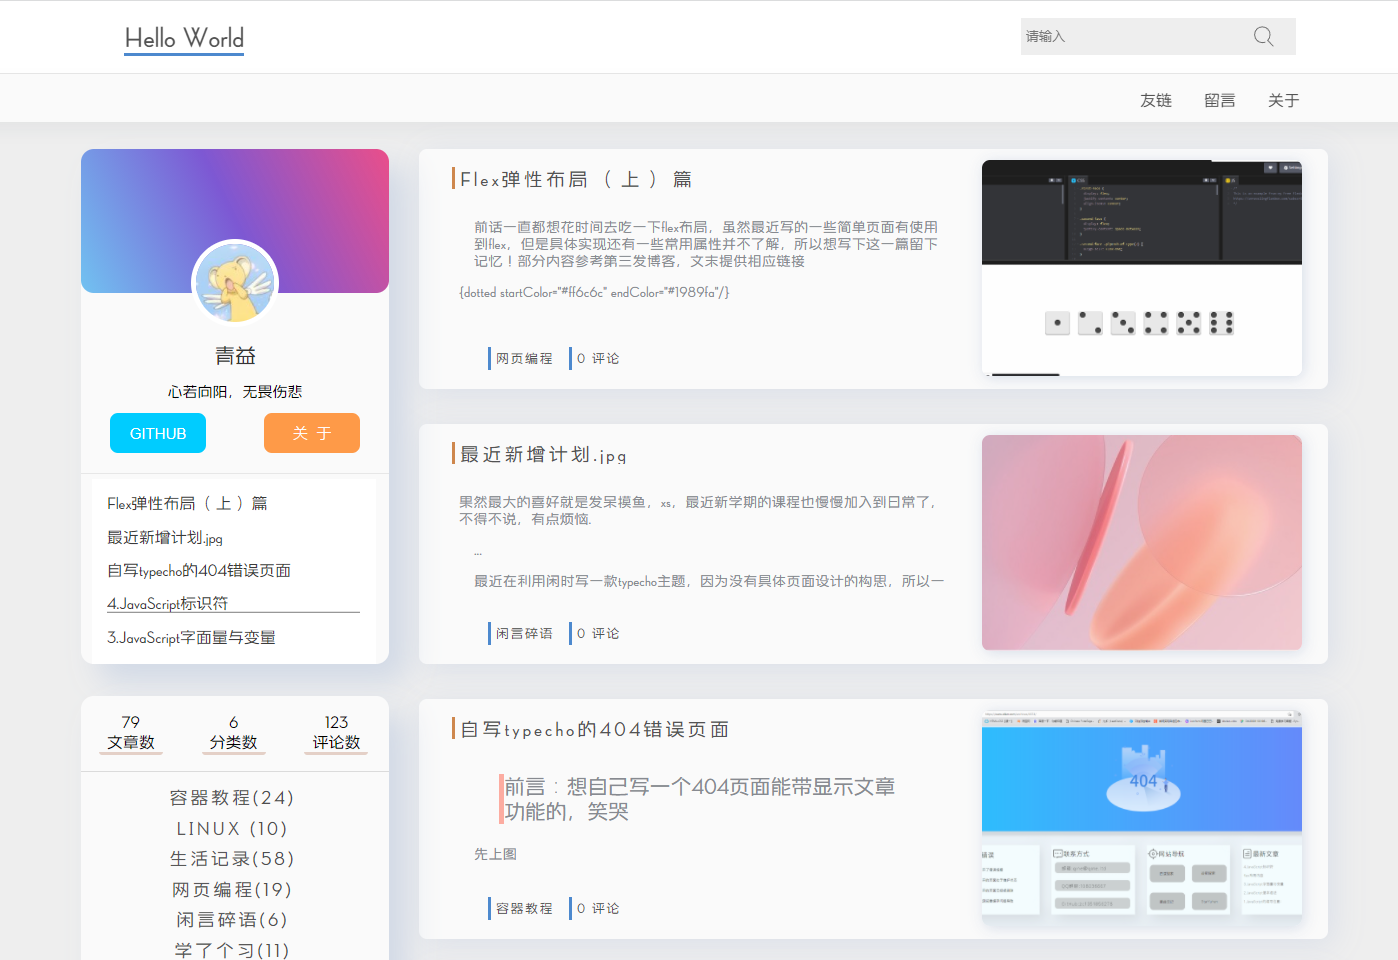
Task: Go to the 留言 navigation page
Action: [1219, 100]
